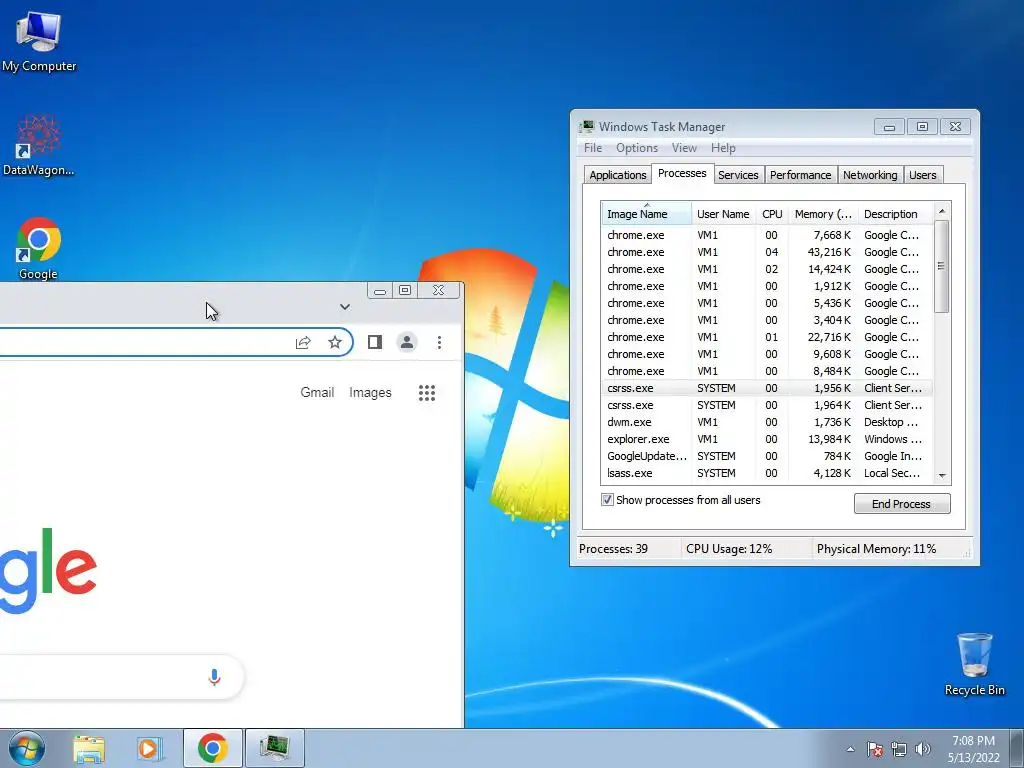Open Task Manager Options menu
This screenshot has height=768, width=1024.
[x=637, y=148]
